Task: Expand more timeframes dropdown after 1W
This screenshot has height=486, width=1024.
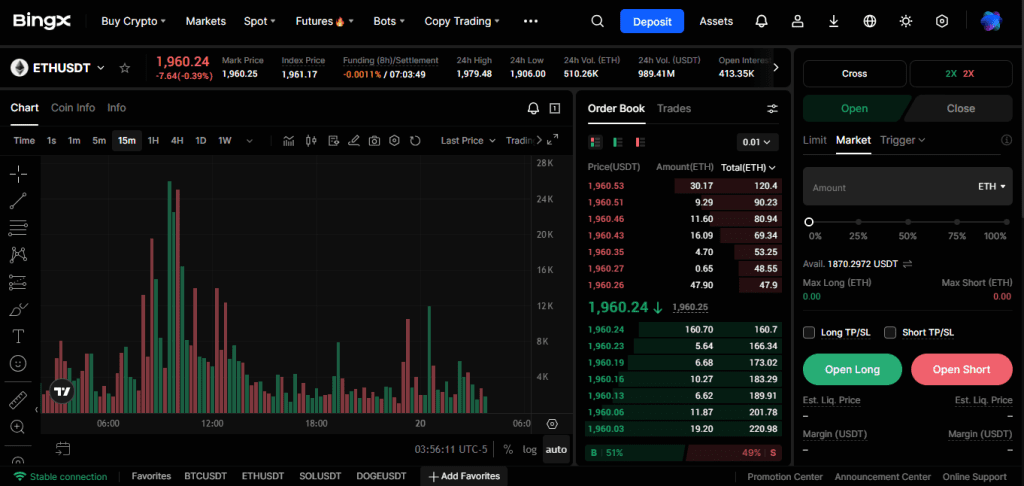Action: click(x=249, y=140)
